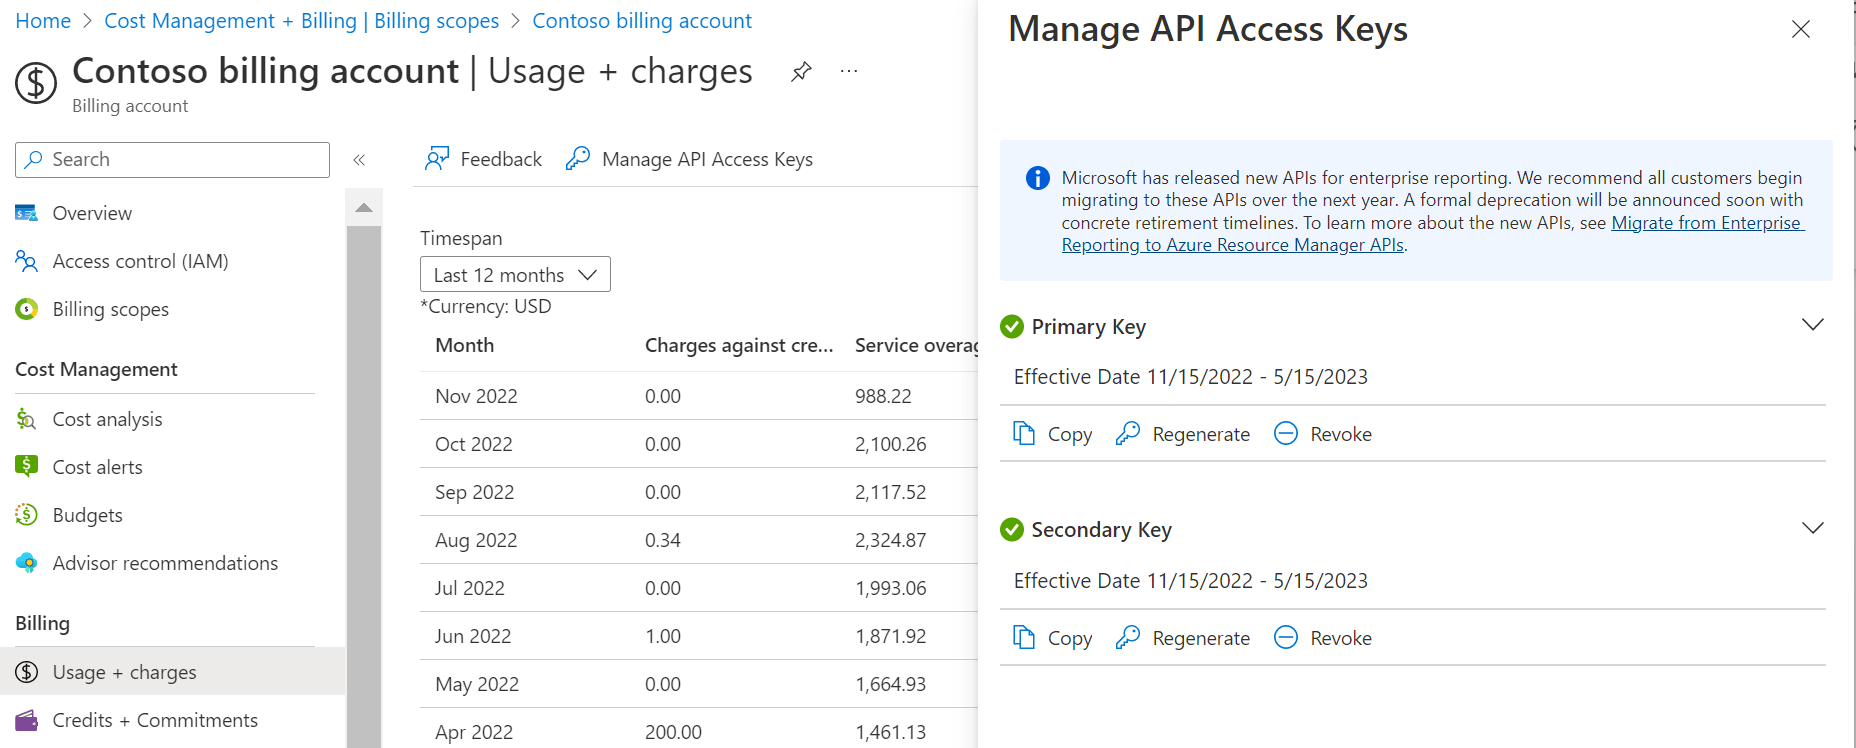
Task: Click the Month column header
Action: [464, 345]
